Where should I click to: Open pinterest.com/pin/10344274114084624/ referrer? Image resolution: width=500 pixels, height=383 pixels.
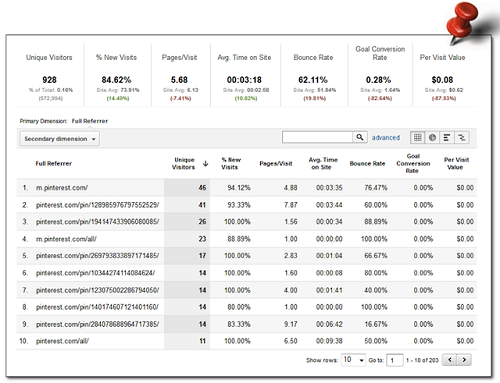coord(95,273)
